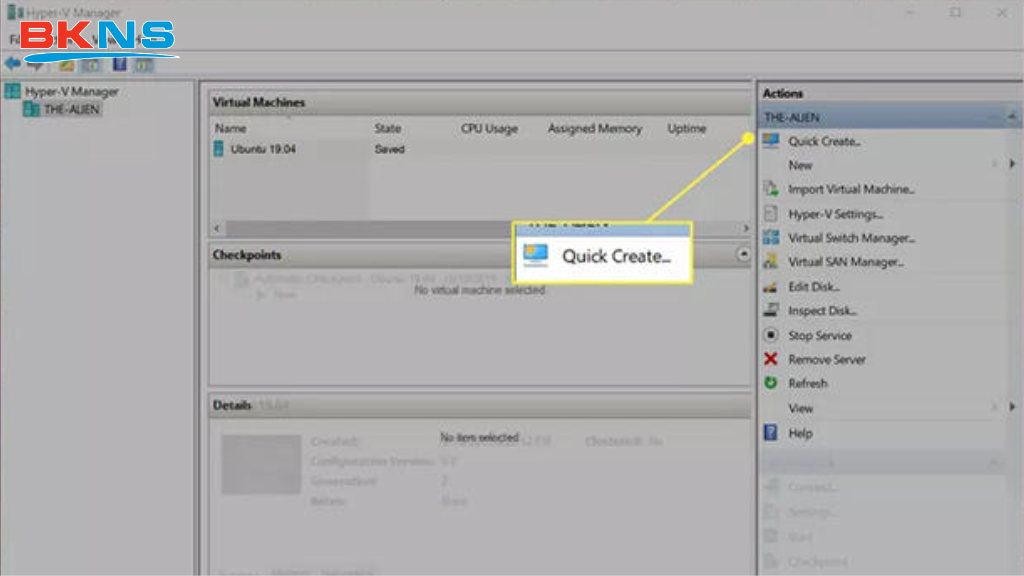
Task: Click the red Remove Server icon
Action: pyautogui.click(x=771, y=359)
